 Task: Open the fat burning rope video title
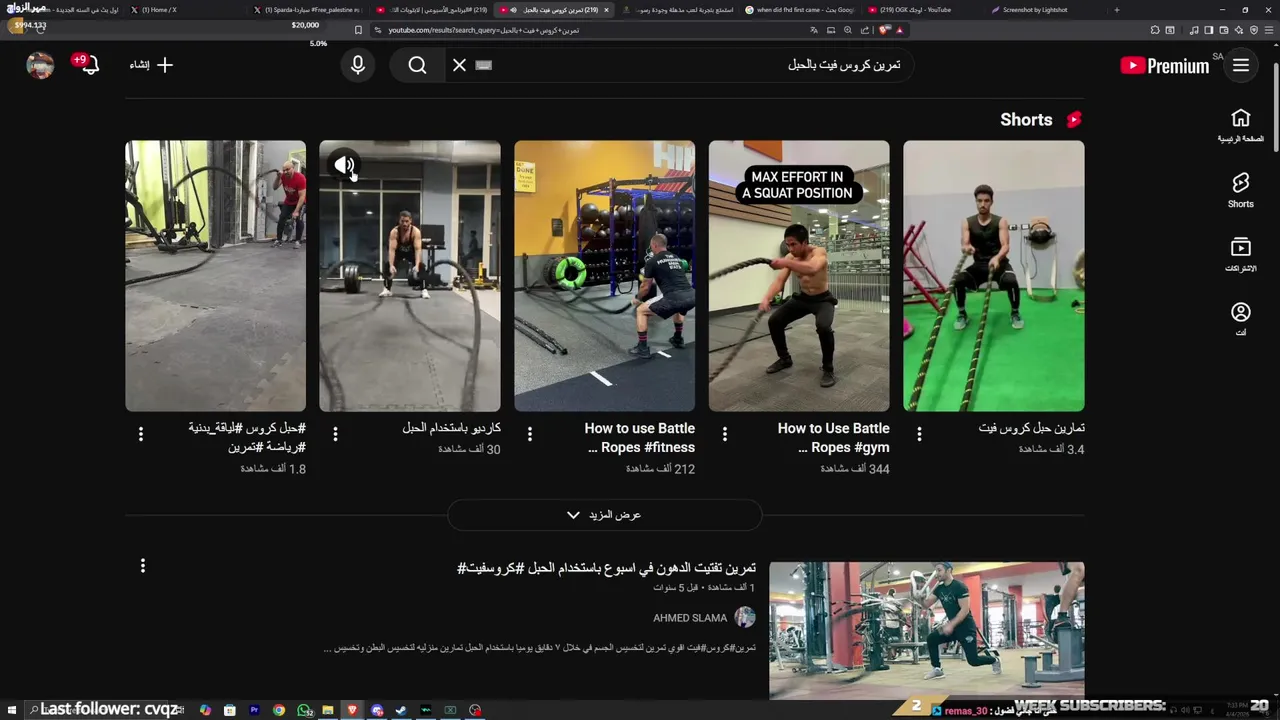click(x=607, y=568)
